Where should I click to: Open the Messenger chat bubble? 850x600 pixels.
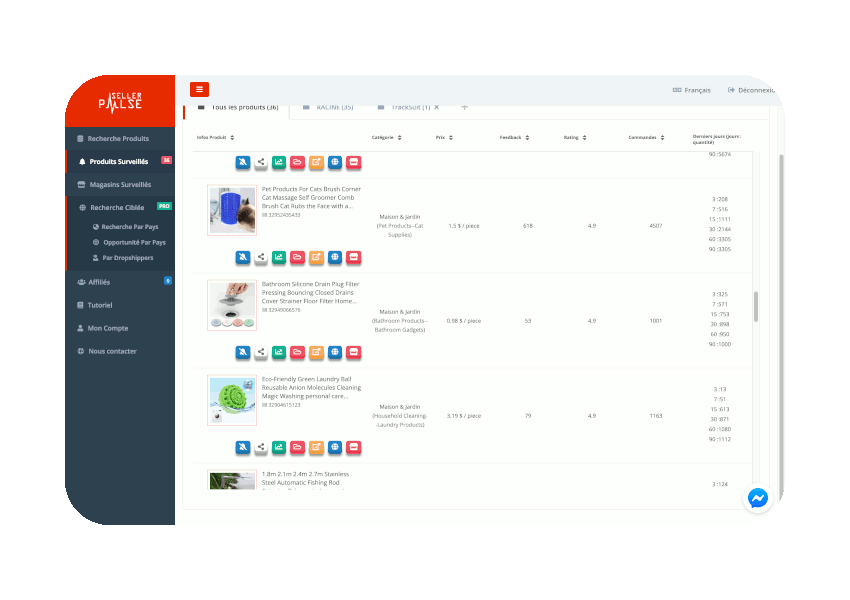point(757,498)
